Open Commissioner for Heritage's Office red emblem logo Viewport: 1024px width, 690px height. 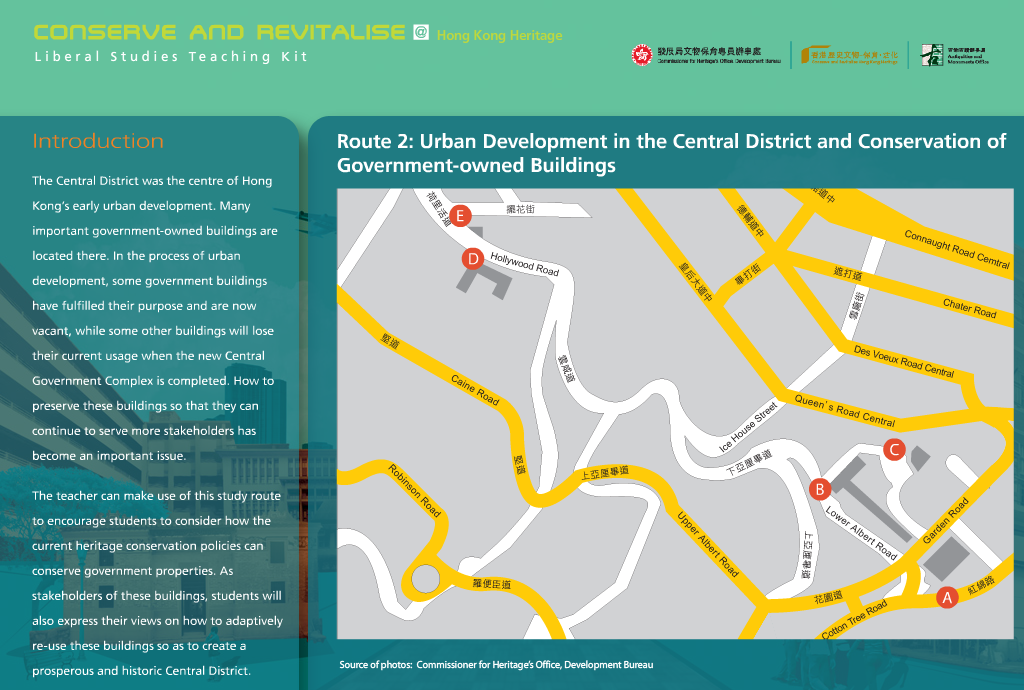pyautogui.click(x=641, y=55)
